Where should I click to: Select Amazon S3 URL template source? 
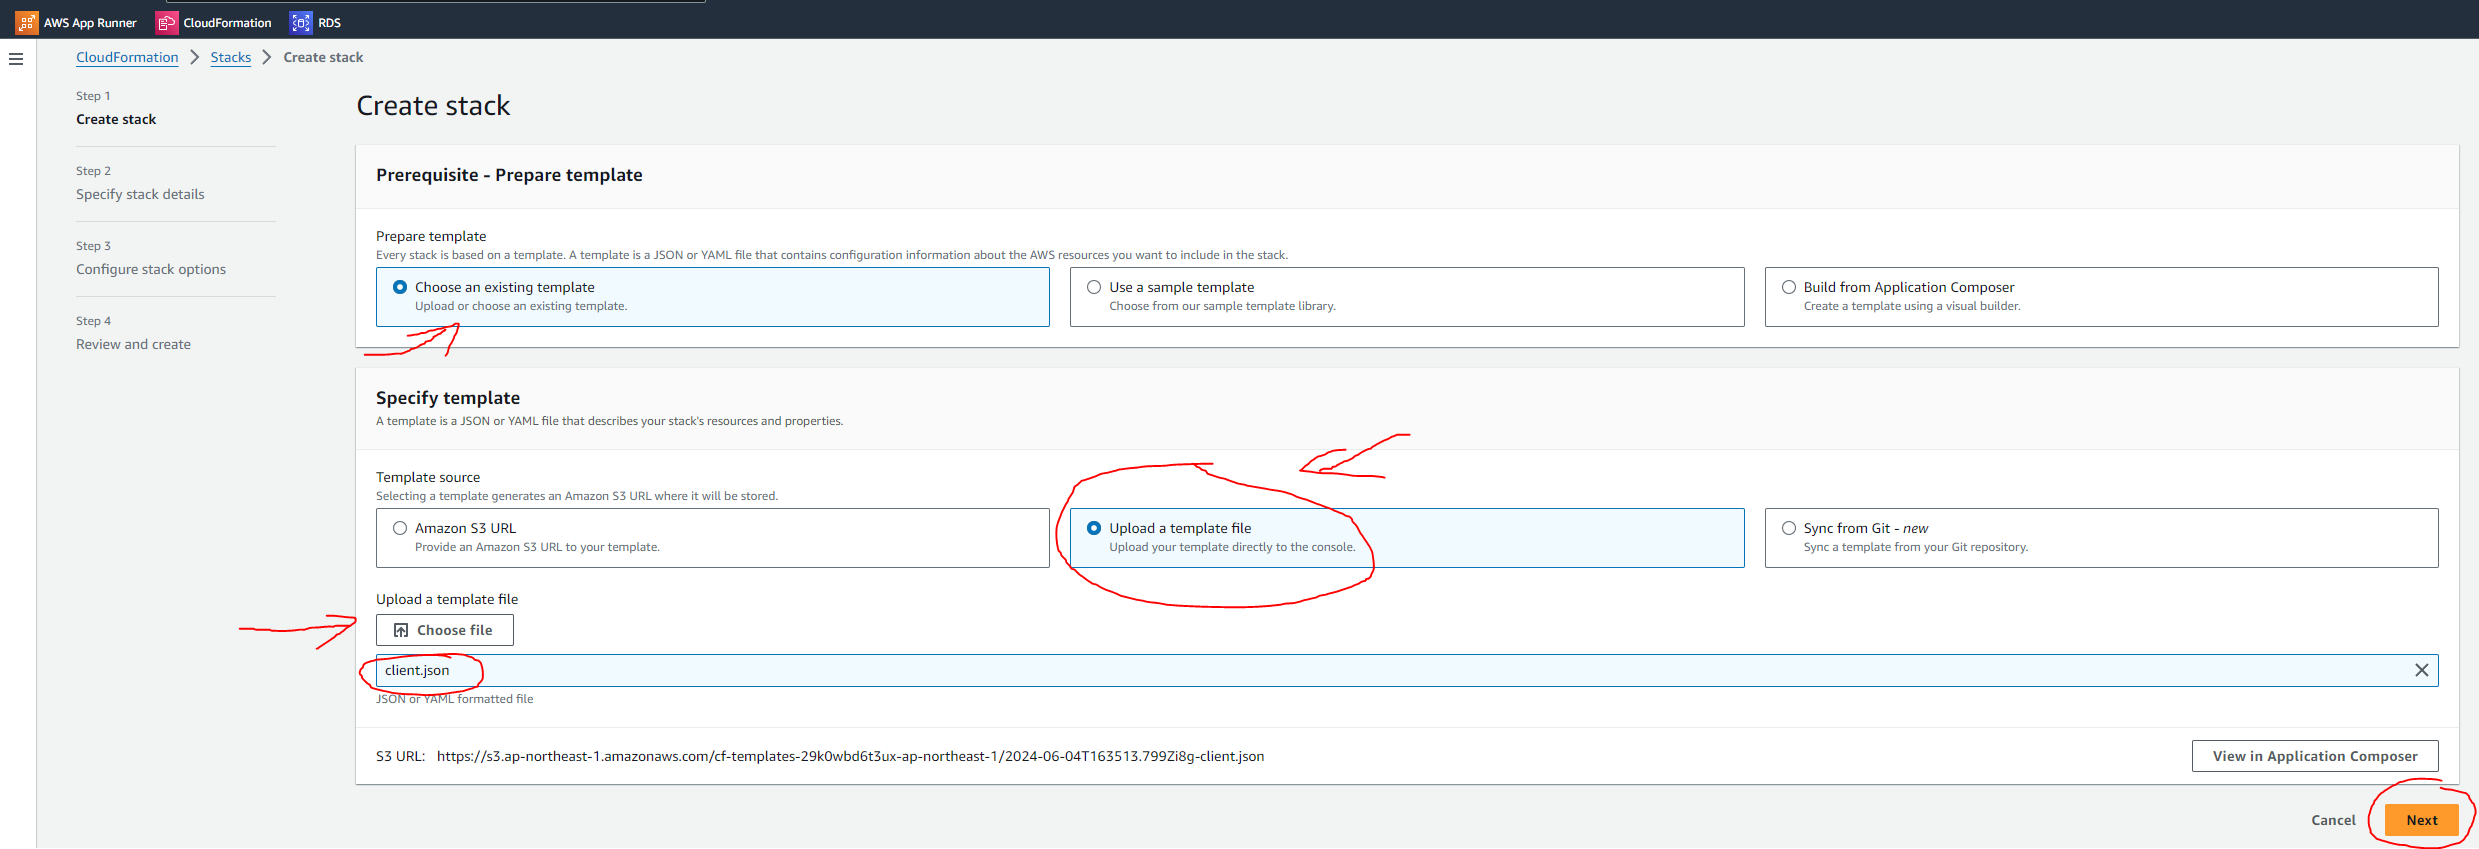712,538
